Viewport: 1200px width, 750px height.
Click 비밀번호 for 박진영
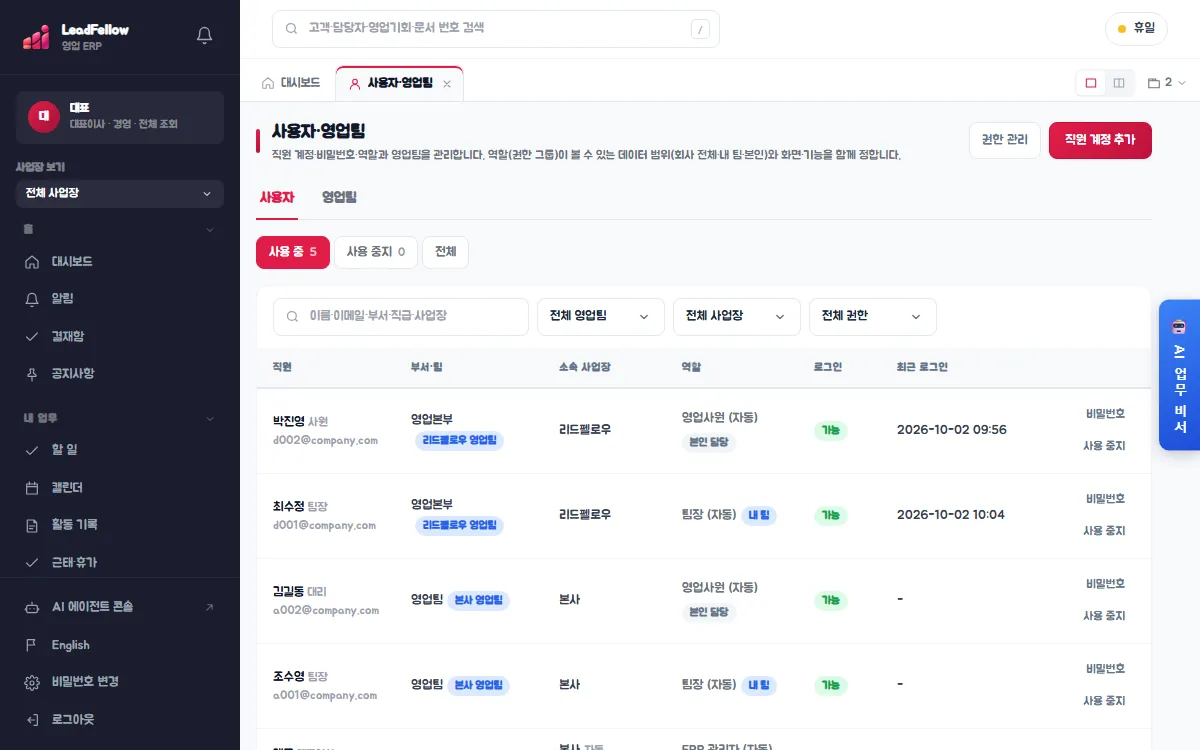pyautogui.click(x=1105, y=414)
